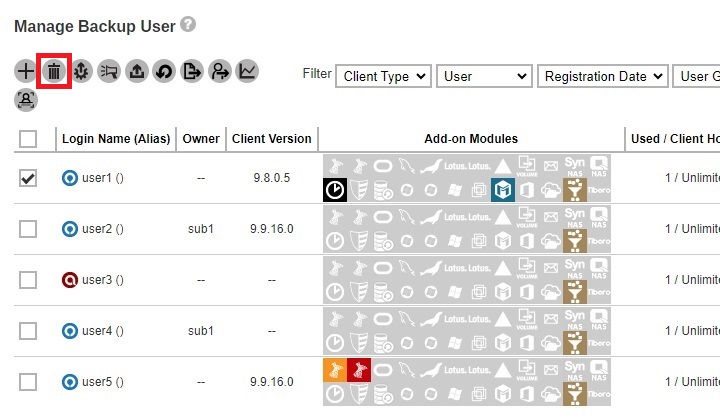Click the Client Version column header
Image resolution: width=720 pixels, height=420 pixels.
click(x=271, y=139)
